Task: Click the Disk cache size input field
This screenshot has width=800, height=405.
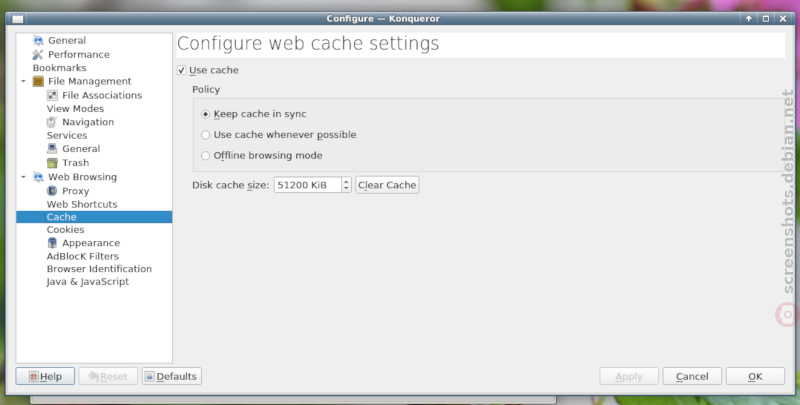Action: click(308, 185)
